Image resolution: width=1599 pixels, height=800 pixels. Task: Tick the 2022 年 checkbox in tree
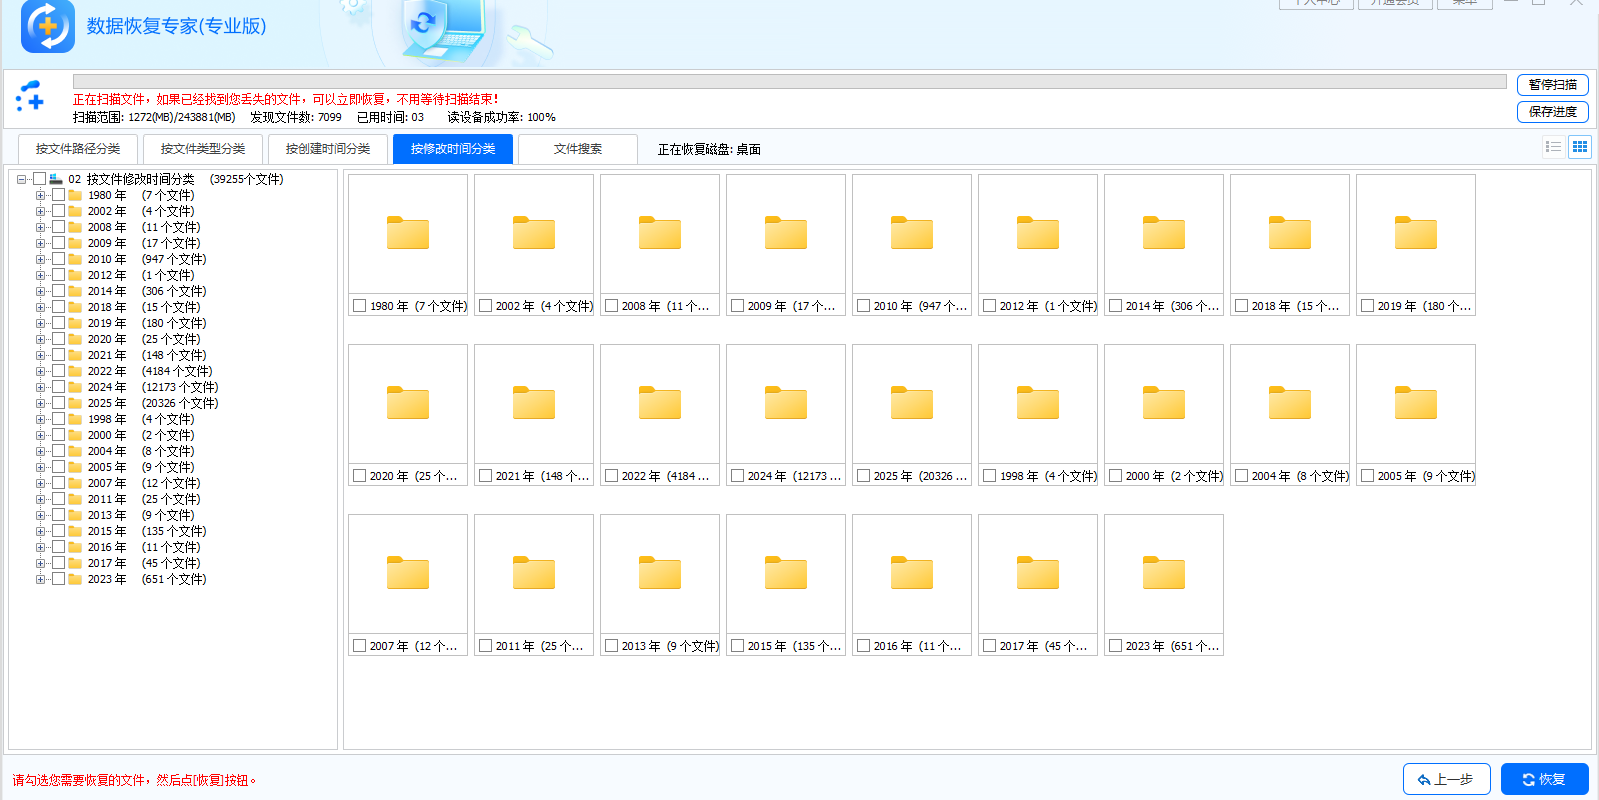59,371
